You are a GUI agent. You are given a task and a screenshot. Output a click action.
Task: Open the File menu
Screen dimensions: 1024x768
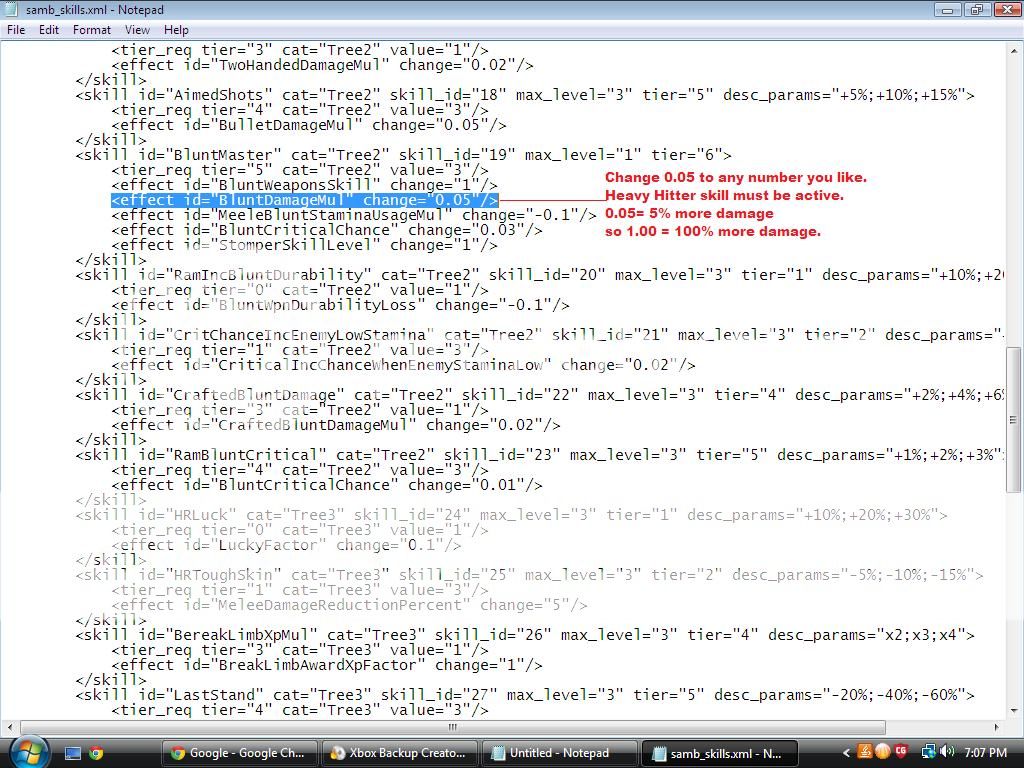16,30
